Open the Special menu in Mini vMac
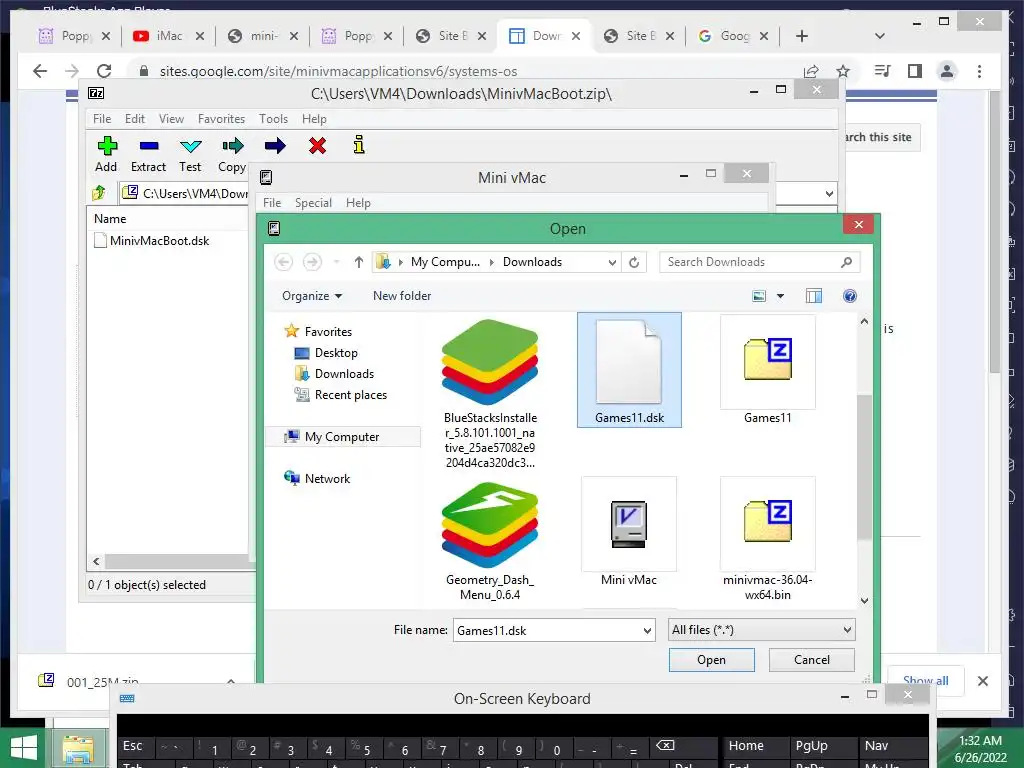 click(313, 202)
